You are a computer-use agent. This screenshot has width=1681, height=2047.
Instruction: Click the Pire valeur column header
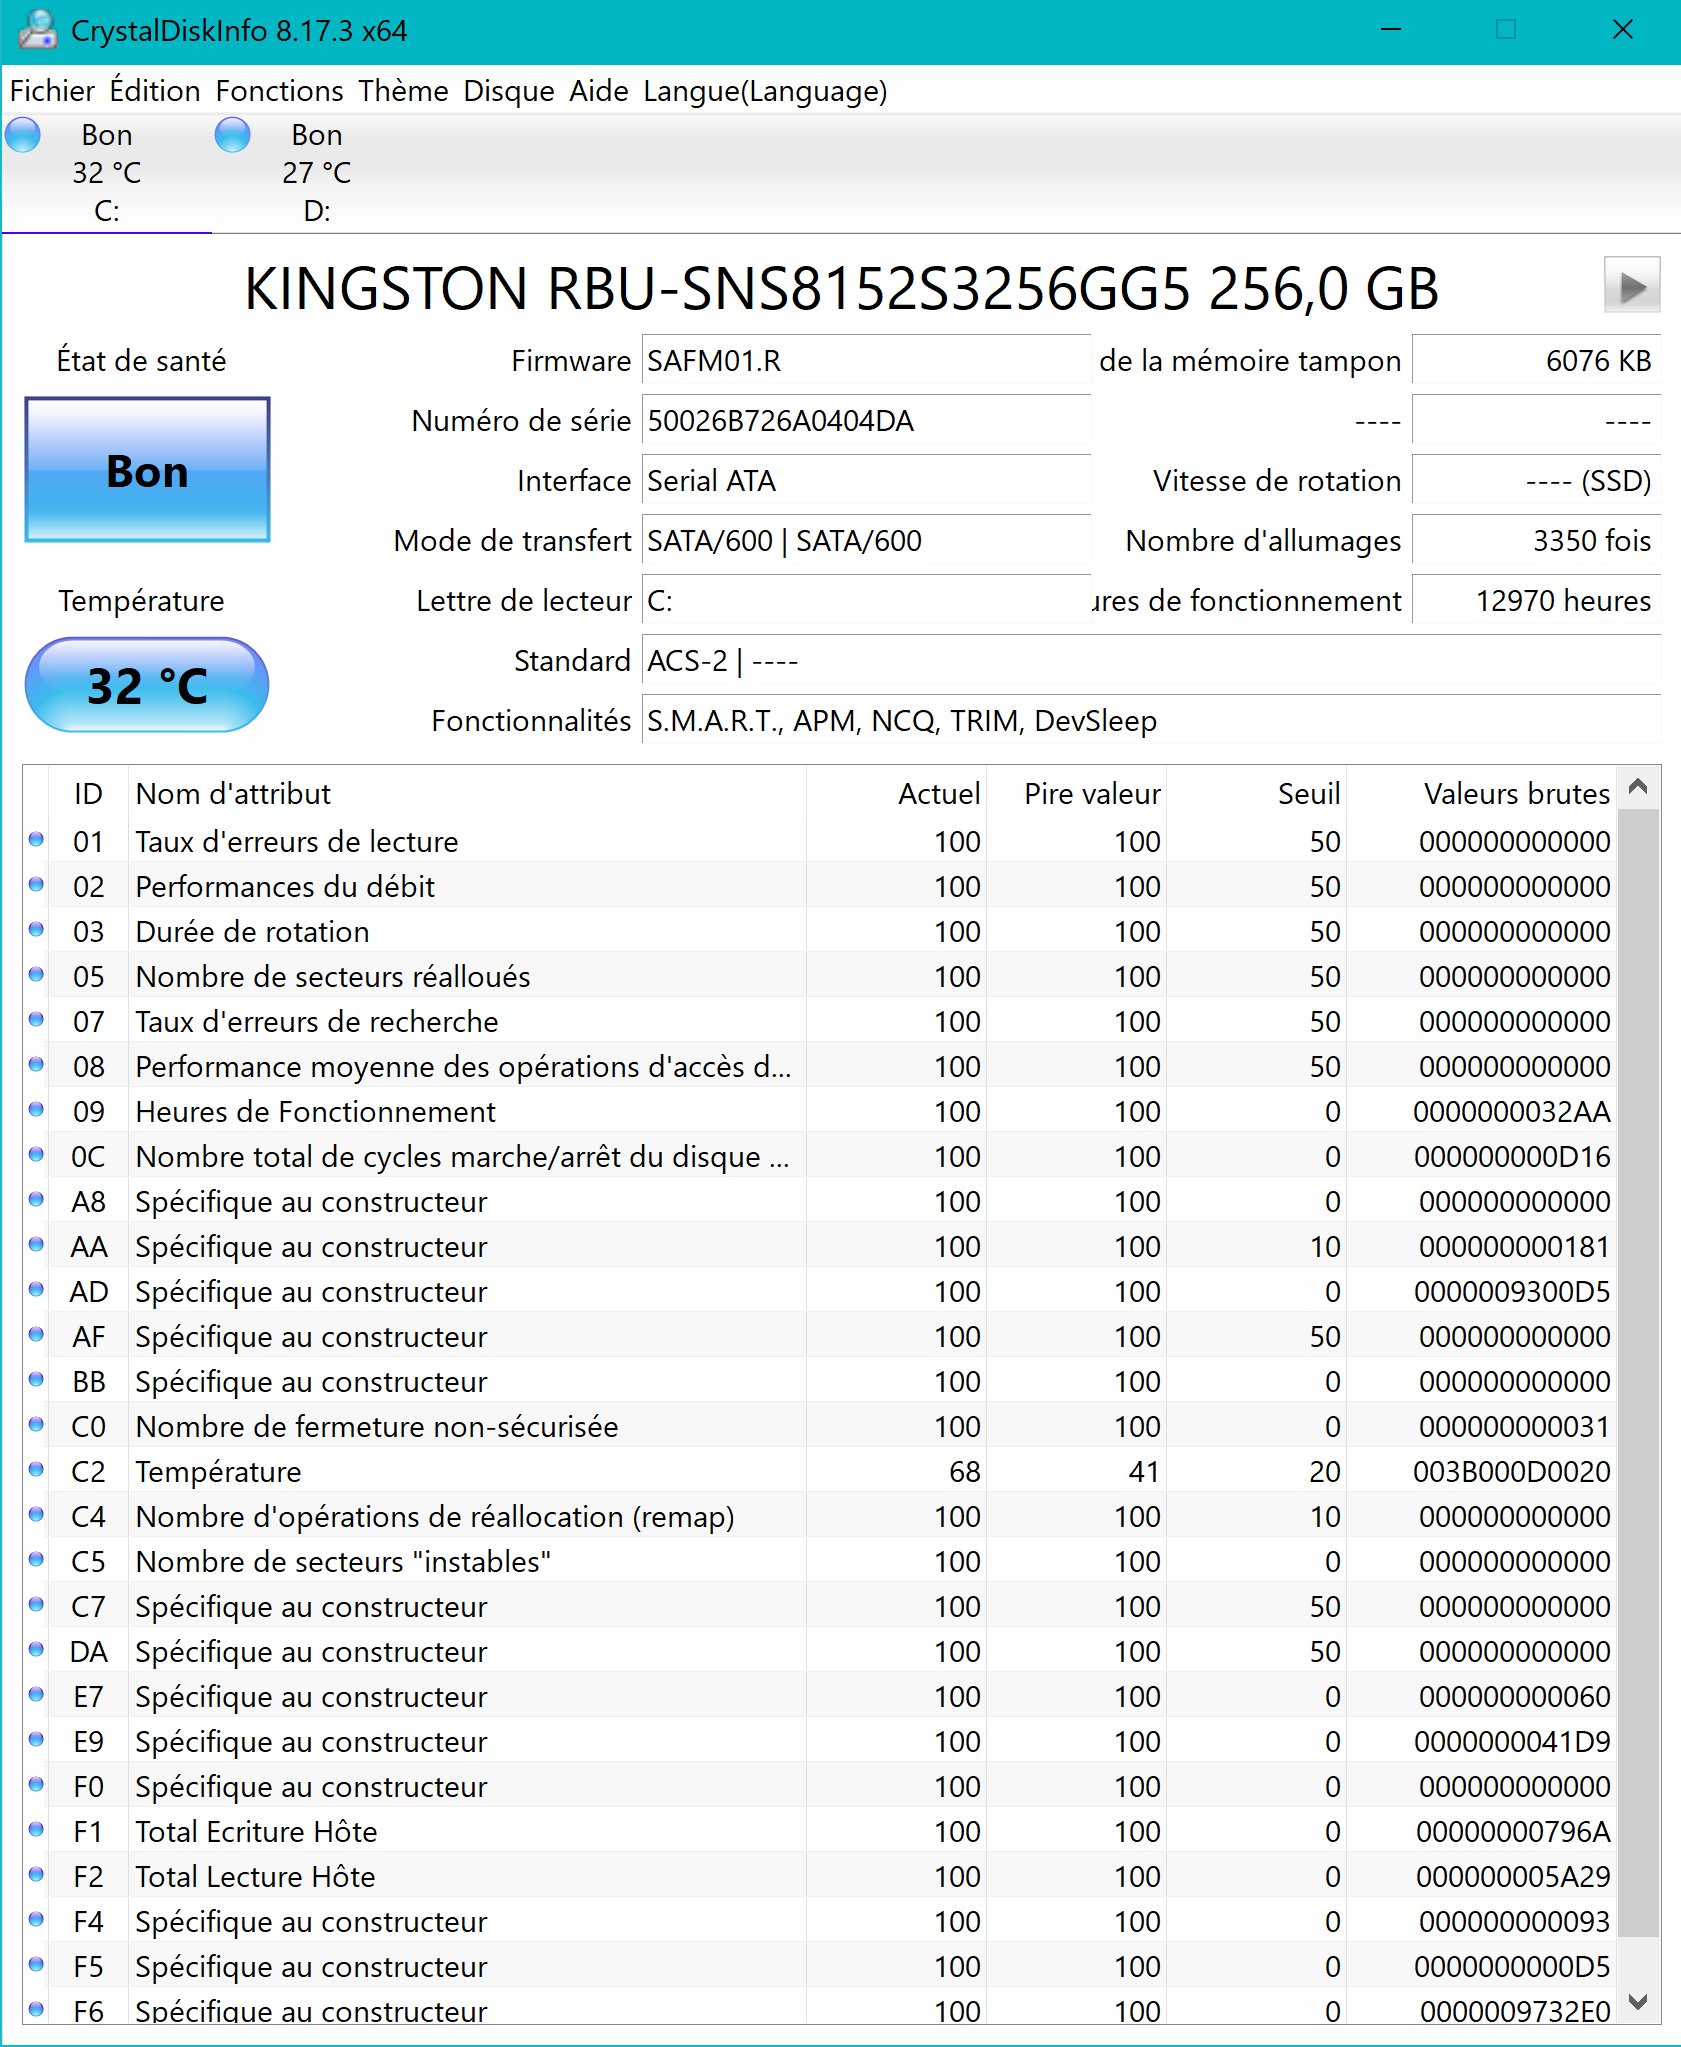1077,793
